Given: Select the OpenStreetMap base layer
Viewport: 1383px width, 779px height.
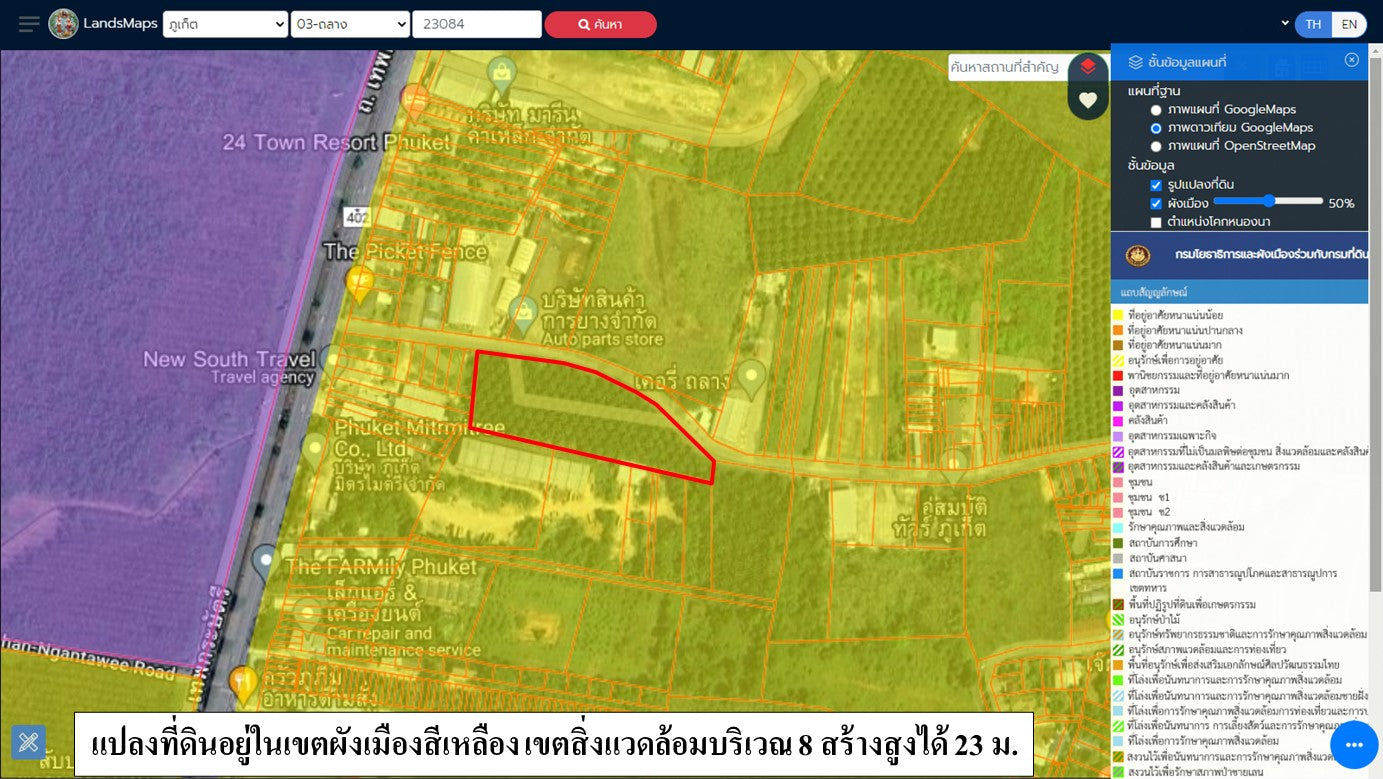Looking at the screenshot, I should tap(1156, 146).
